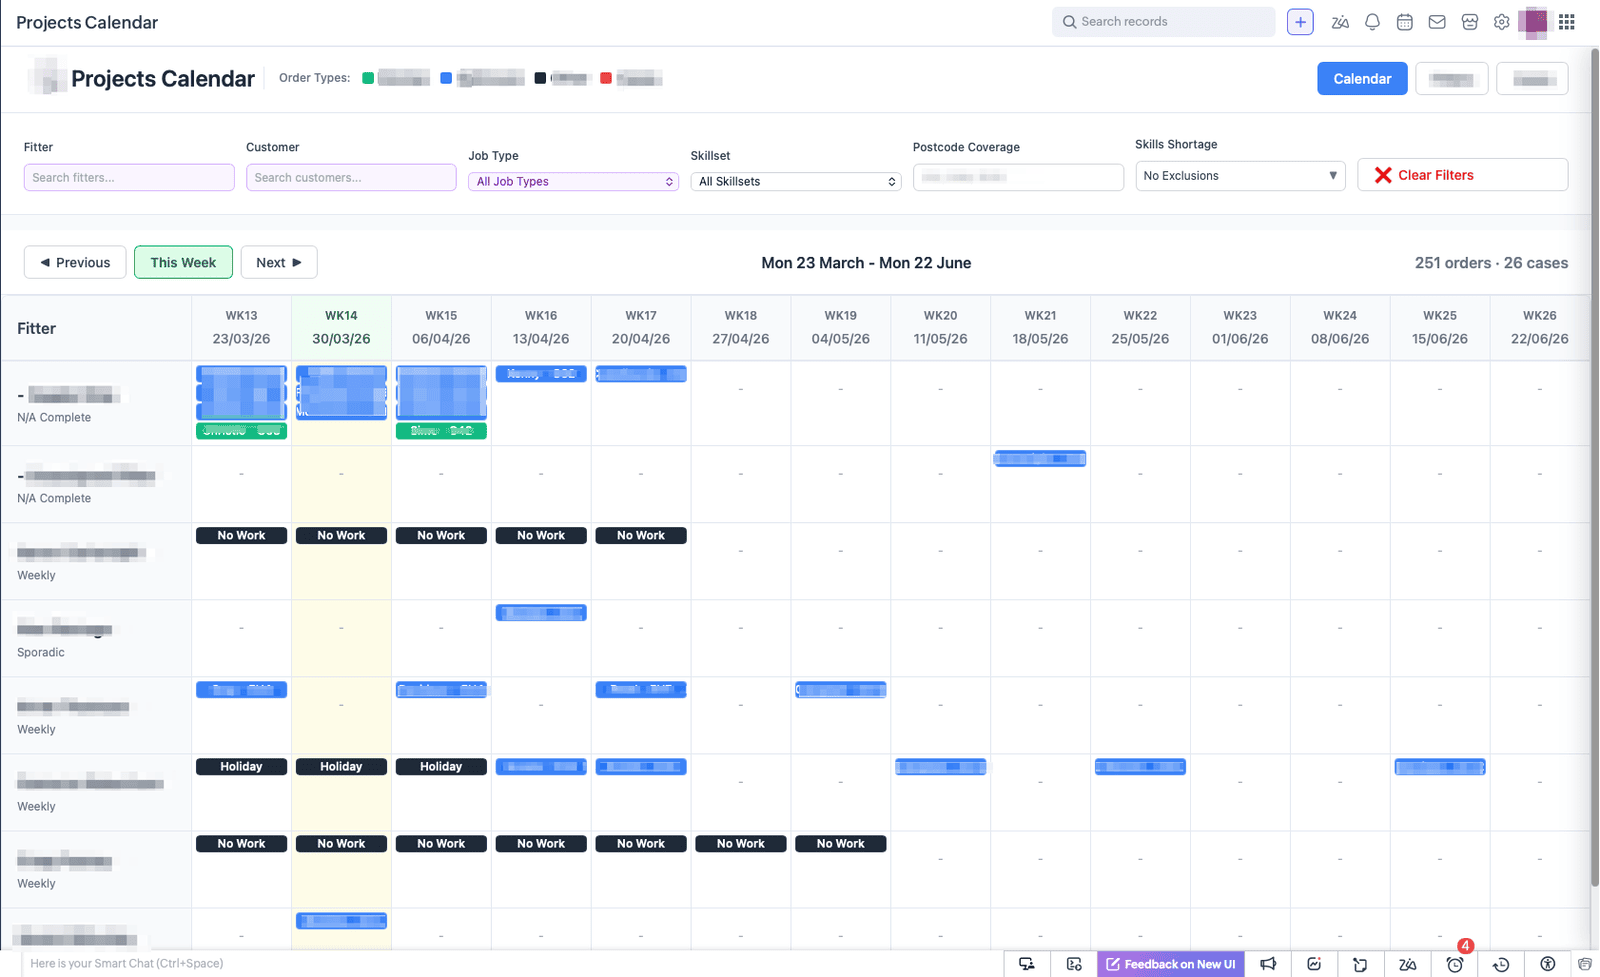The width and height of the screenshot is (1600, 977).
Task: Open the recent items history icon
Action: 1501,964
